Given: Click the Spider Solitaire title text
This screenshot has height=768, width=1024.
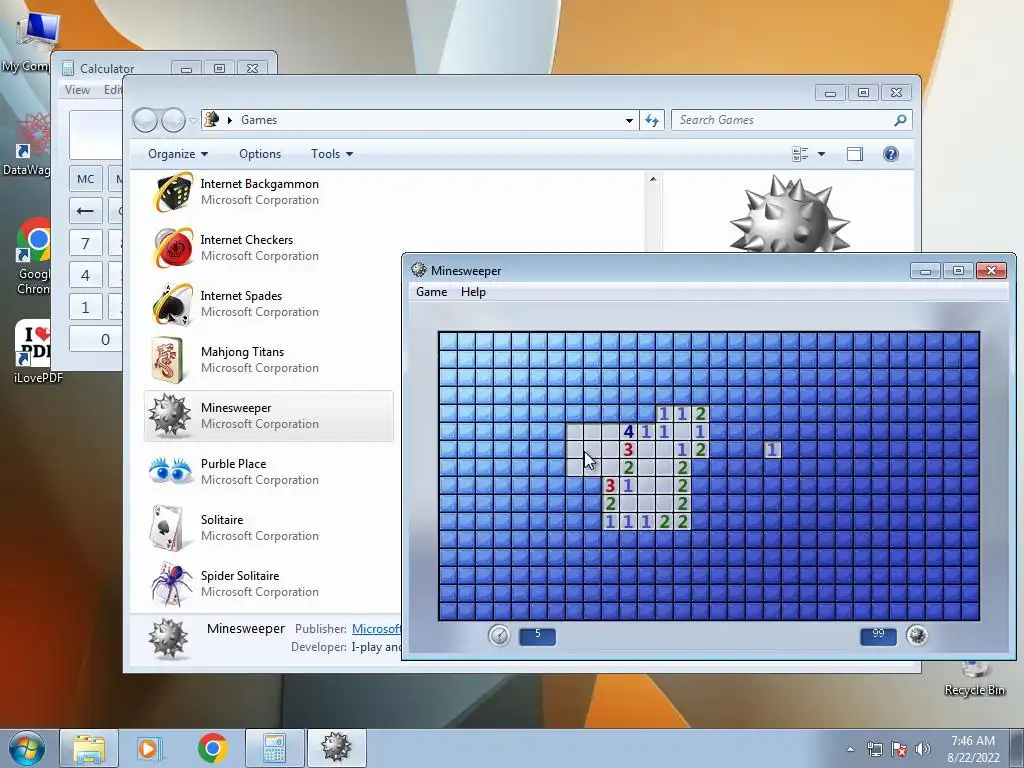Looking at the screenshot, I should (240, 576).
